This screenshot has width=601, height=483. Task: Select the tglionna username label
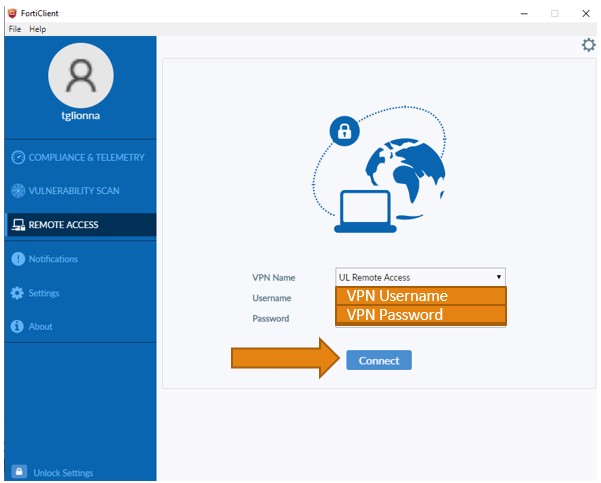click(80, 115)
